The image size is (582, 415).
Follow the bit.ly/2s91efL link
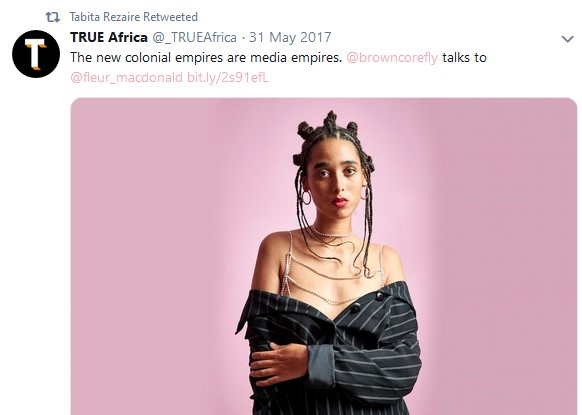pos(228,78)
